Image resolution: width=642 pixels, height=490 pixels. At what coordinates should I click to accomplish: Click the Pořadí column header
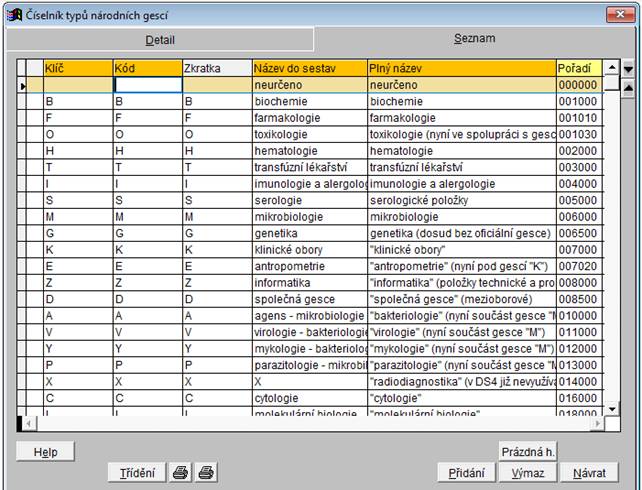coord(577,67)
